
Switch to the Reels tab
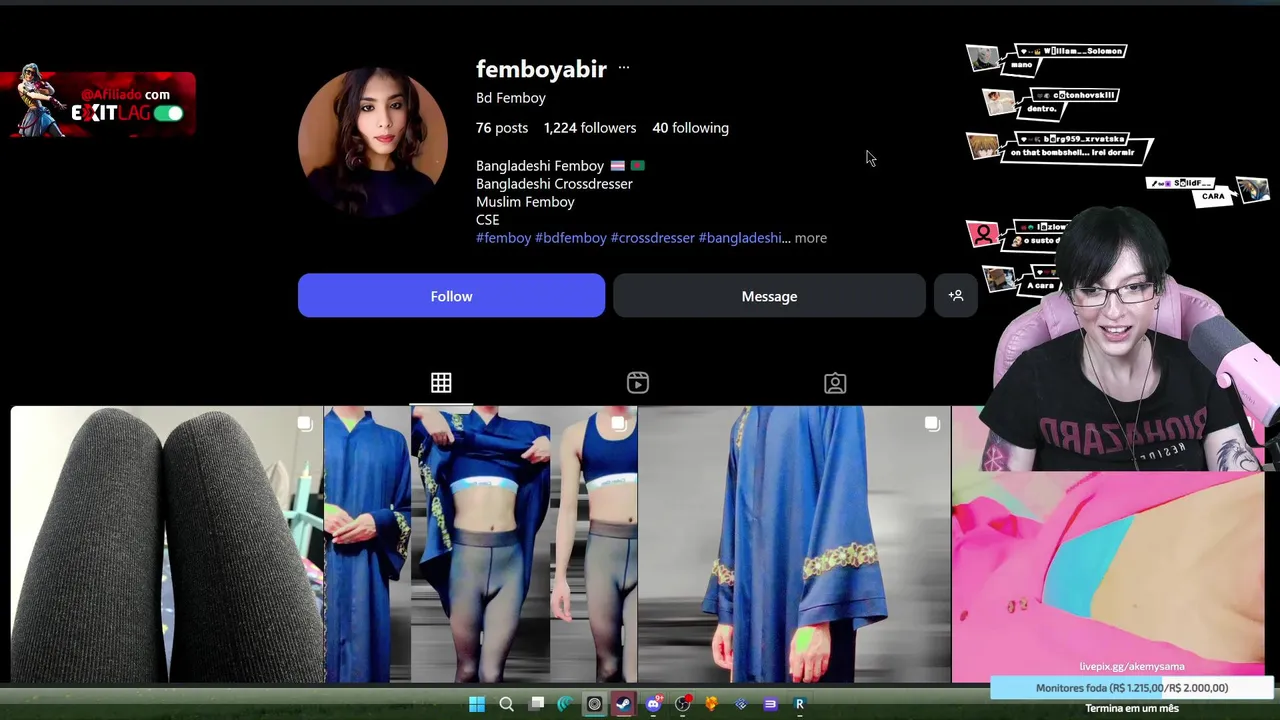pos(638,383)
